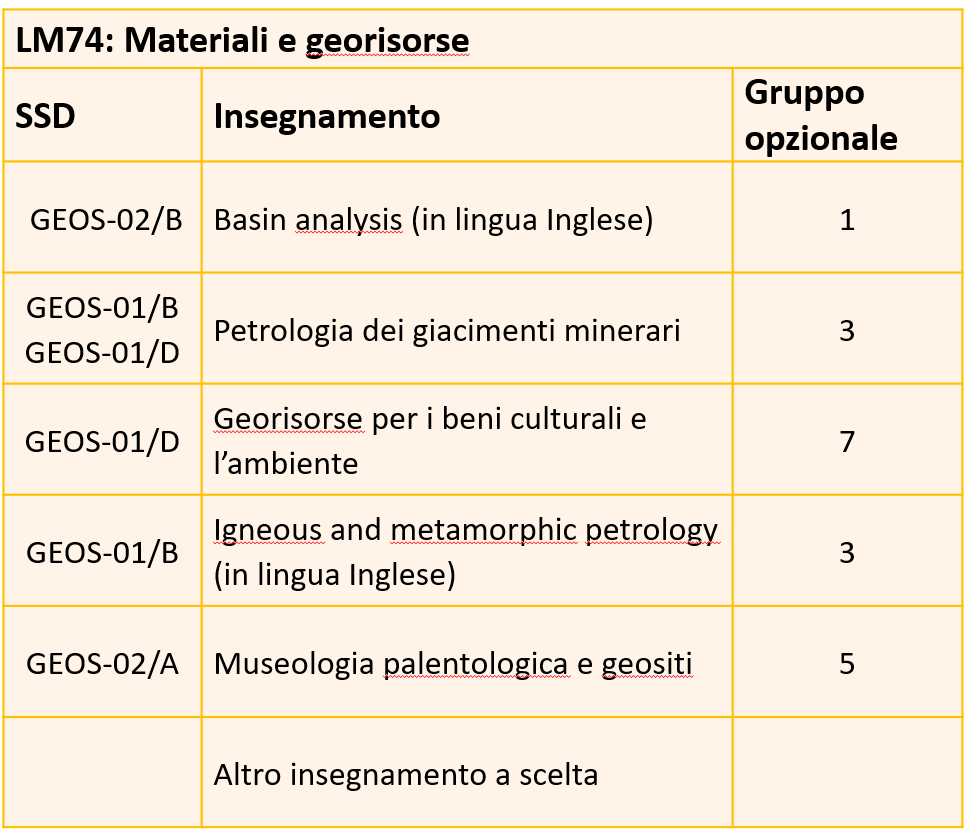Click the 'GEOS-02/A' SSD cell
967x829 pixels.
102,663
